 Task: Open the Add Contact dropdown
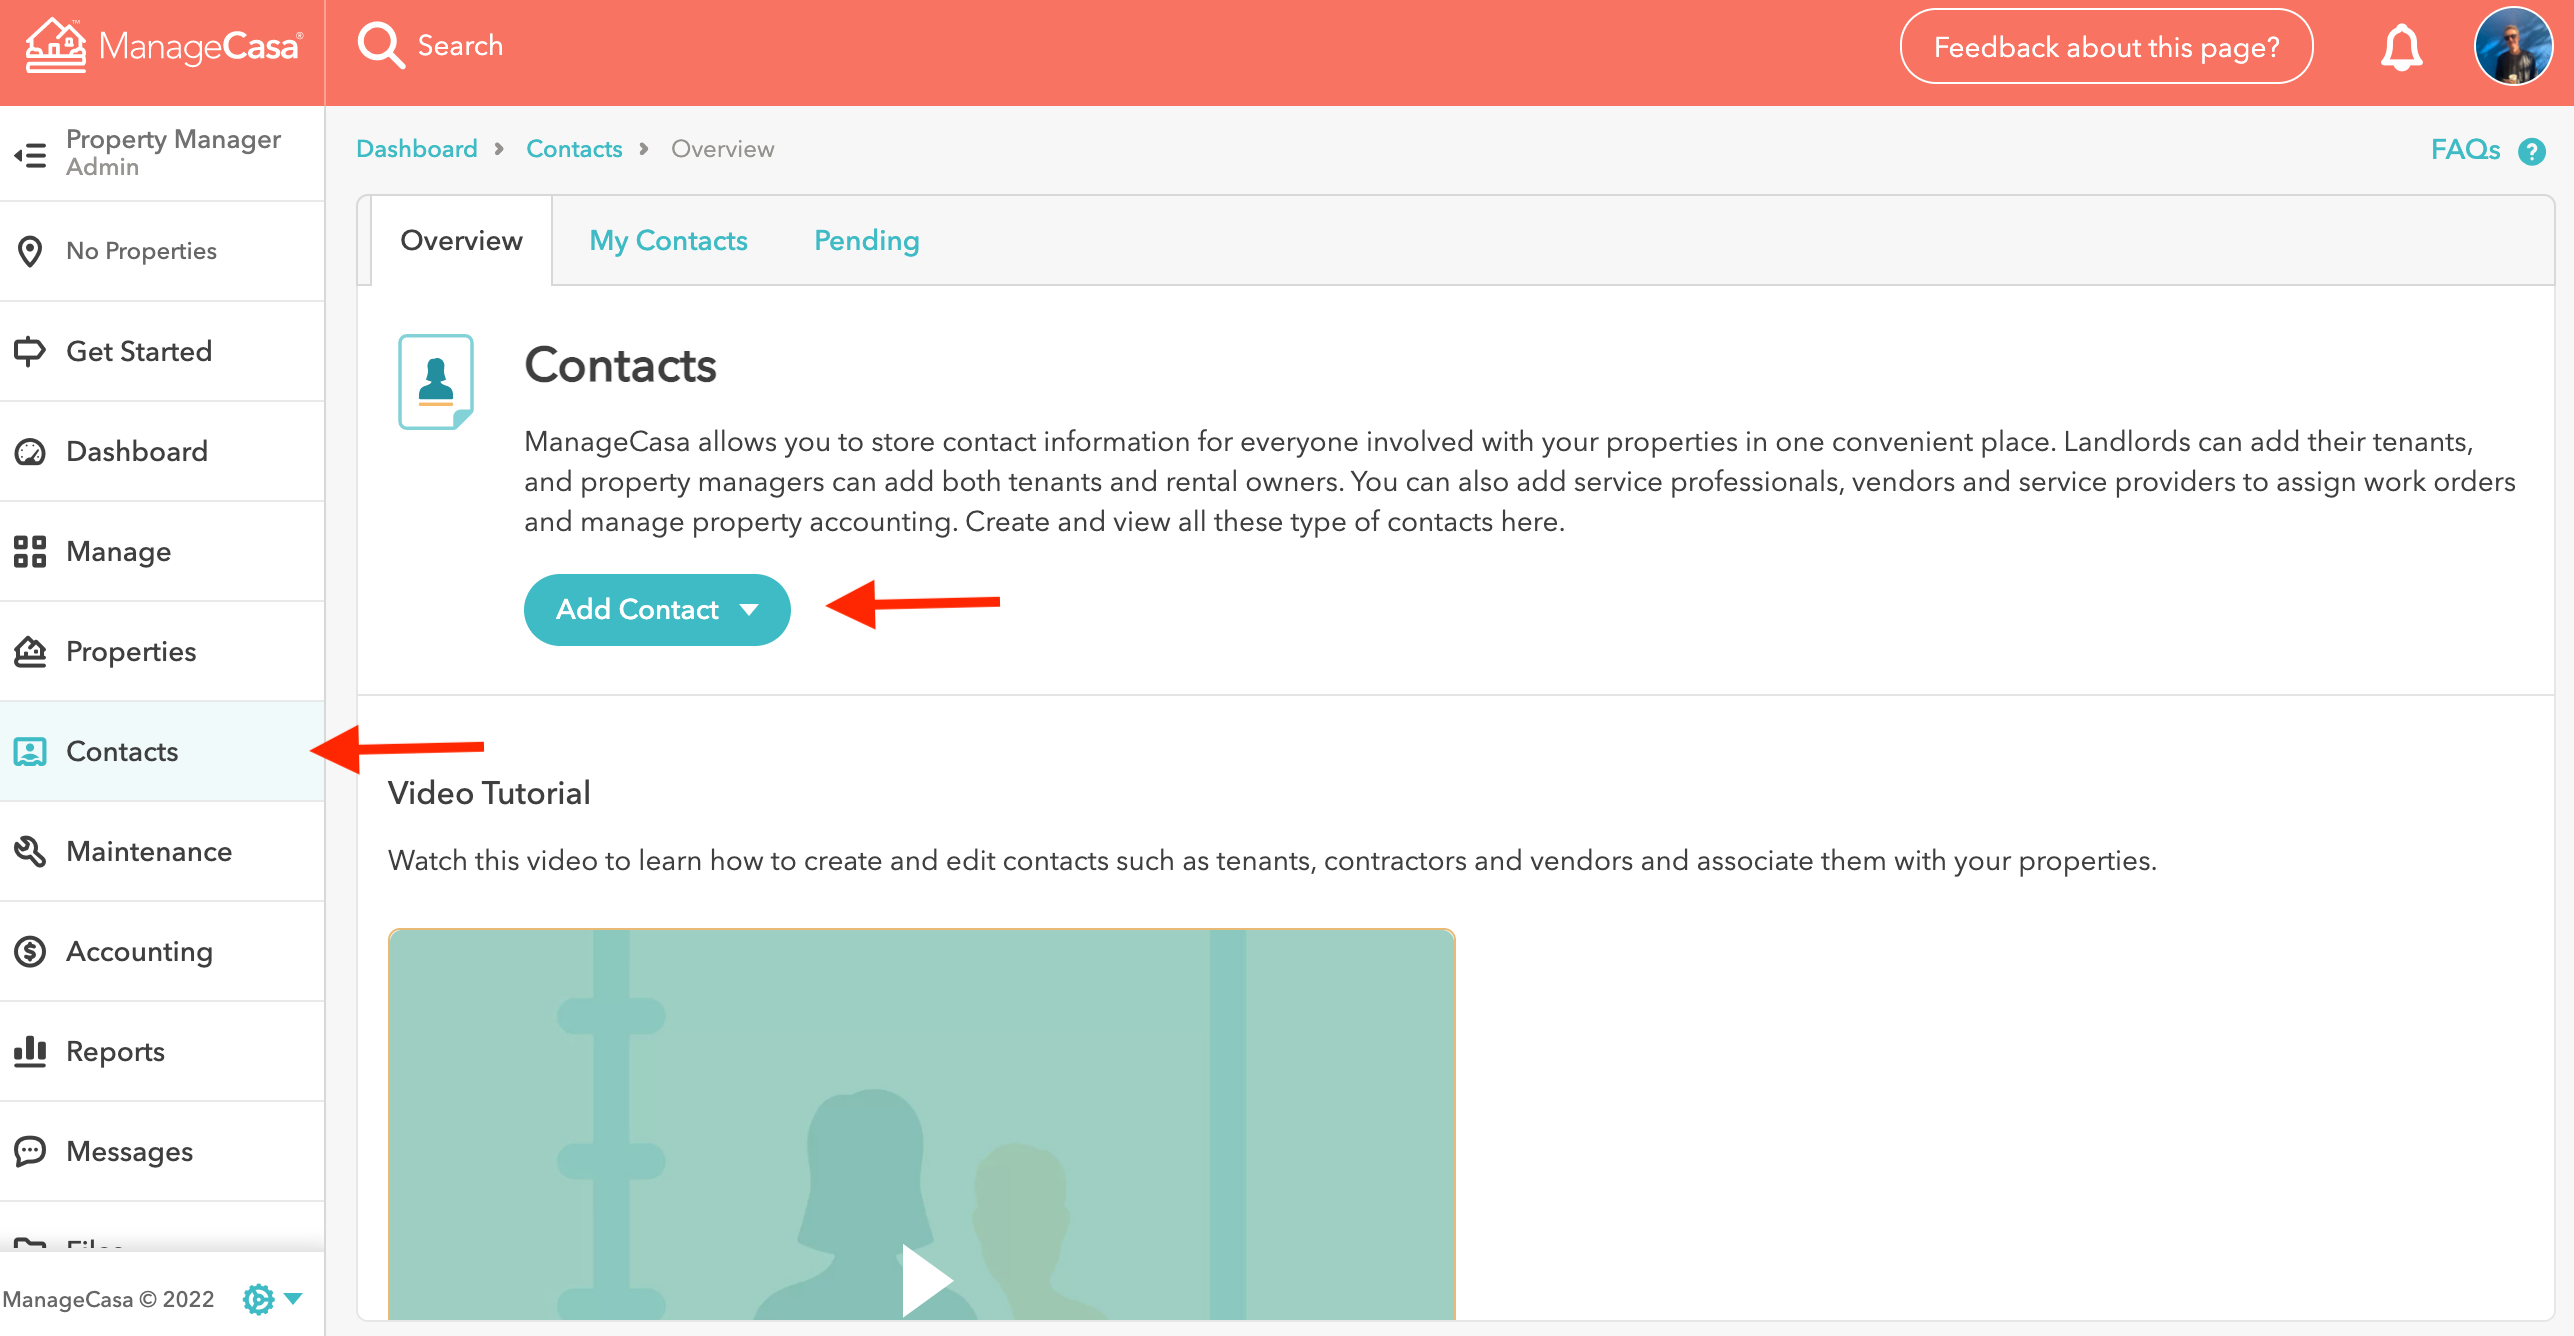657,609
